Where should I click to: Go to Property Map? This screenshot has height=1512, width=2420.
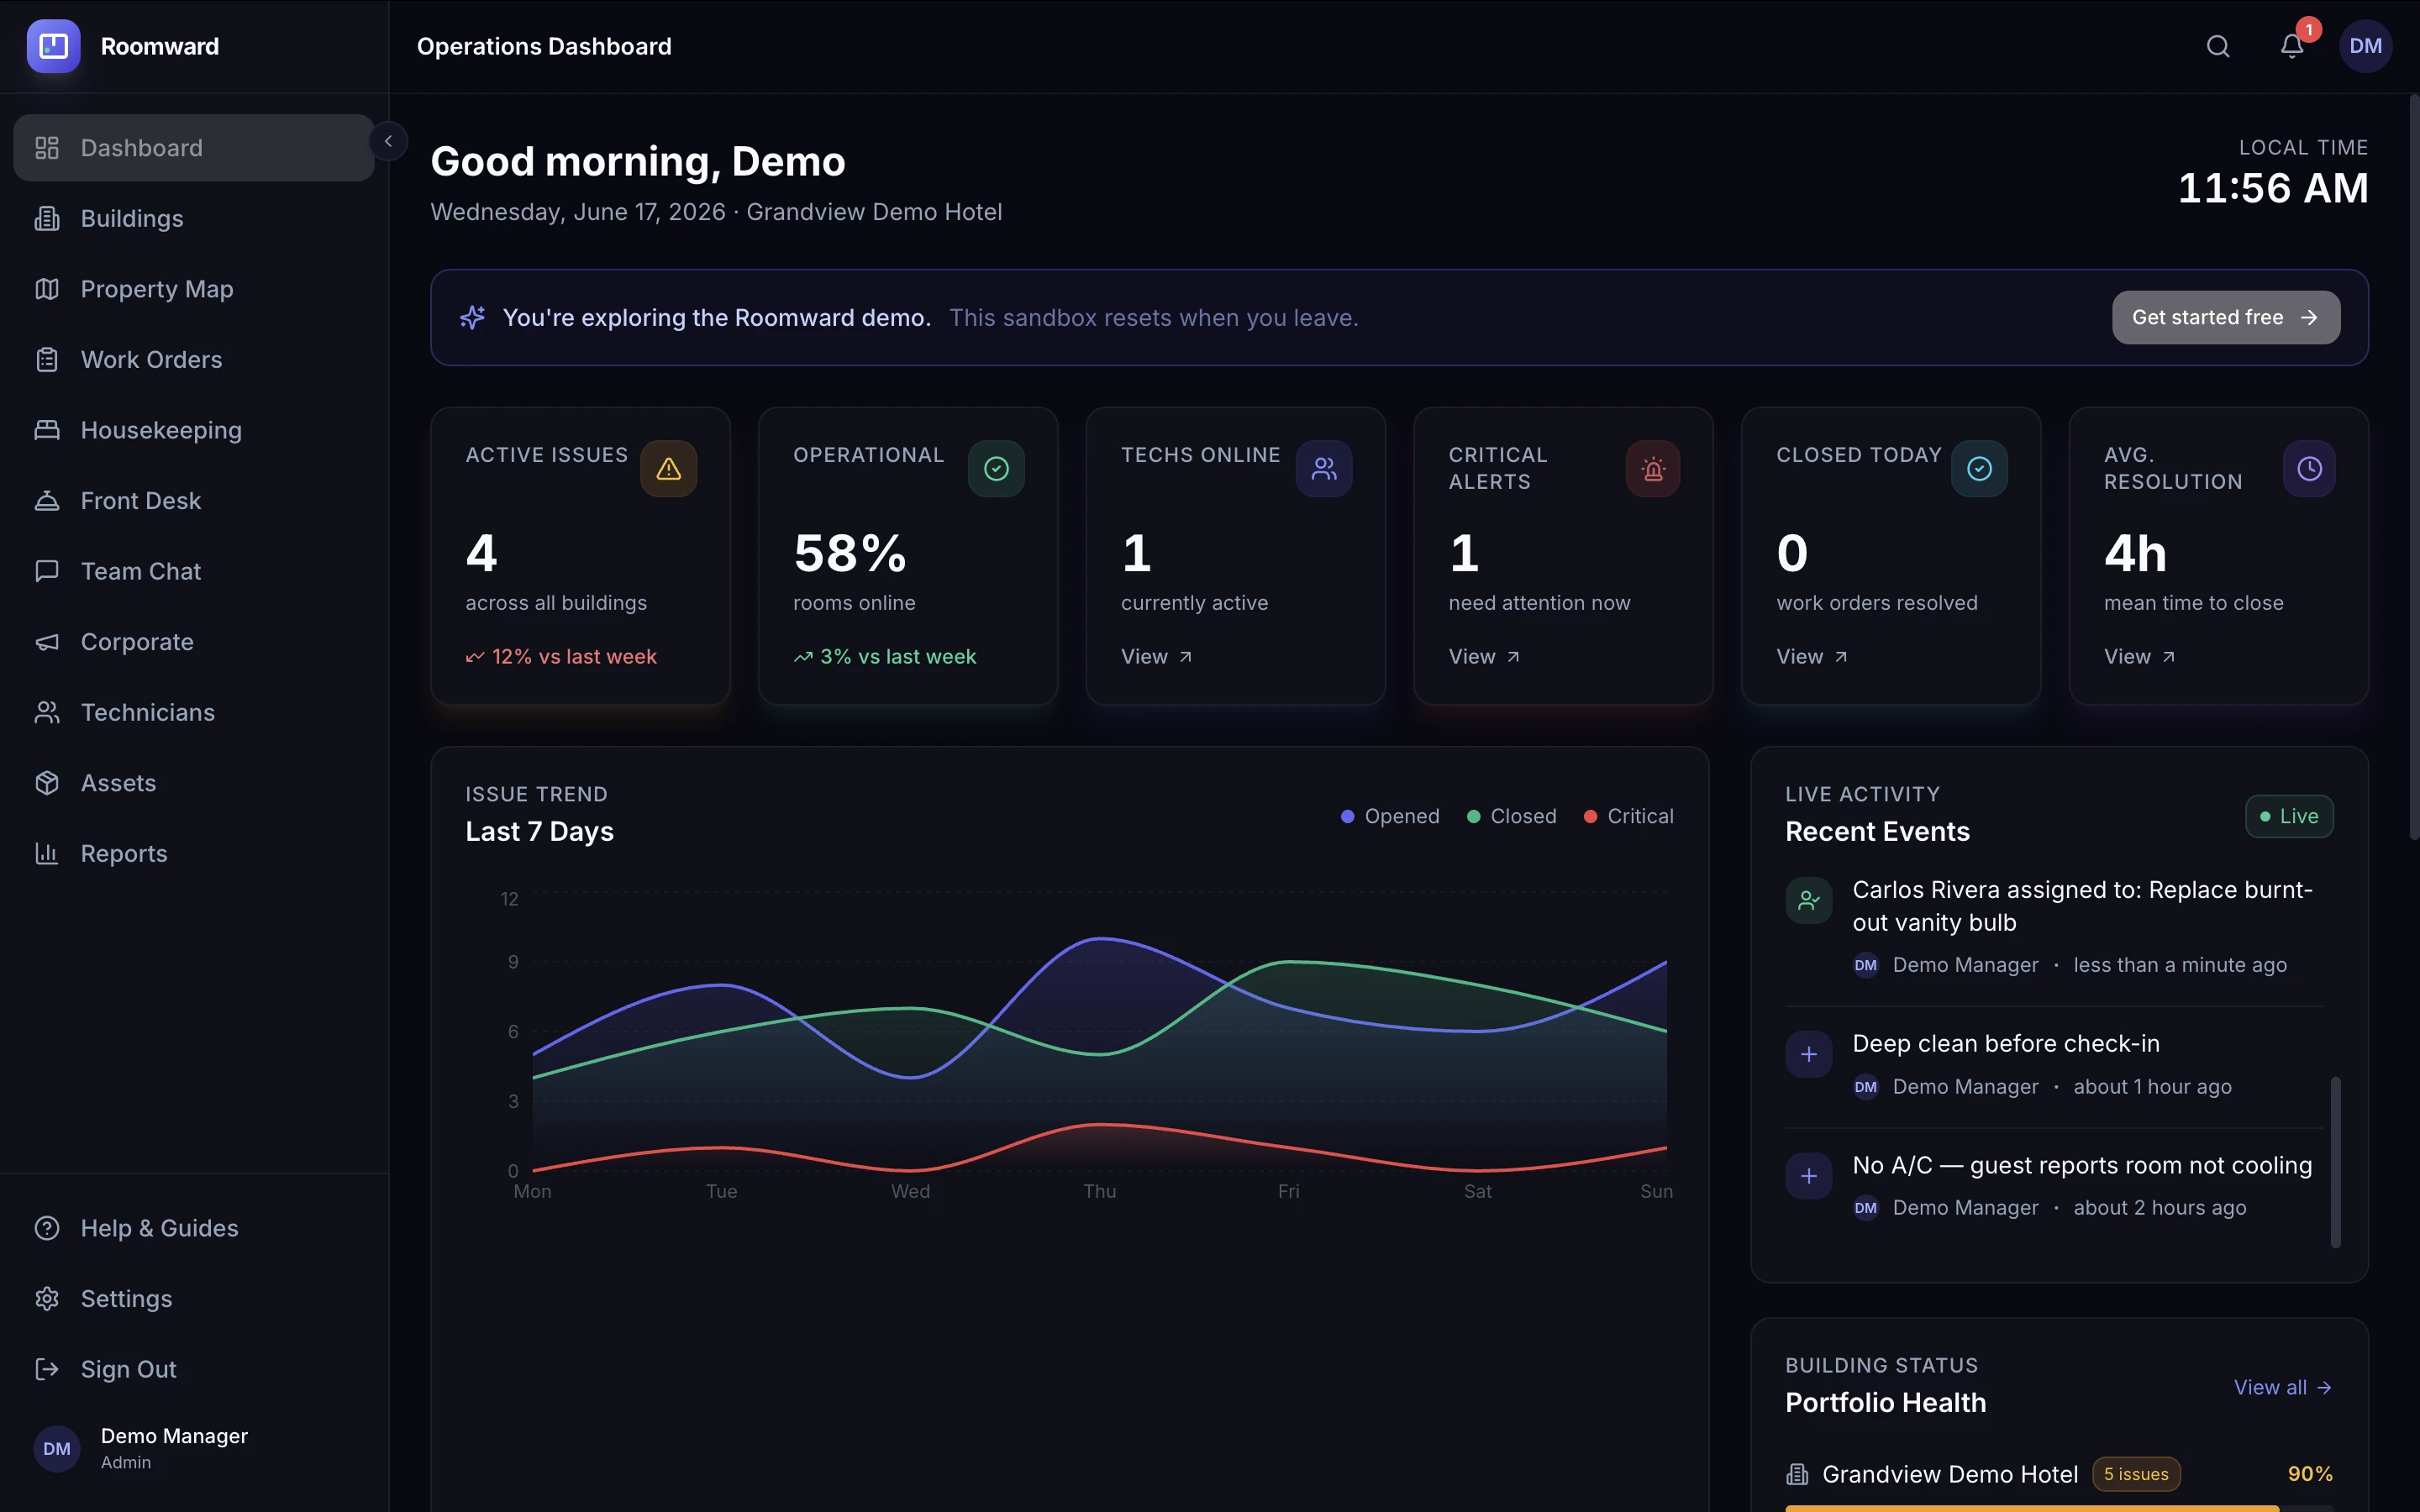(194, 289)
